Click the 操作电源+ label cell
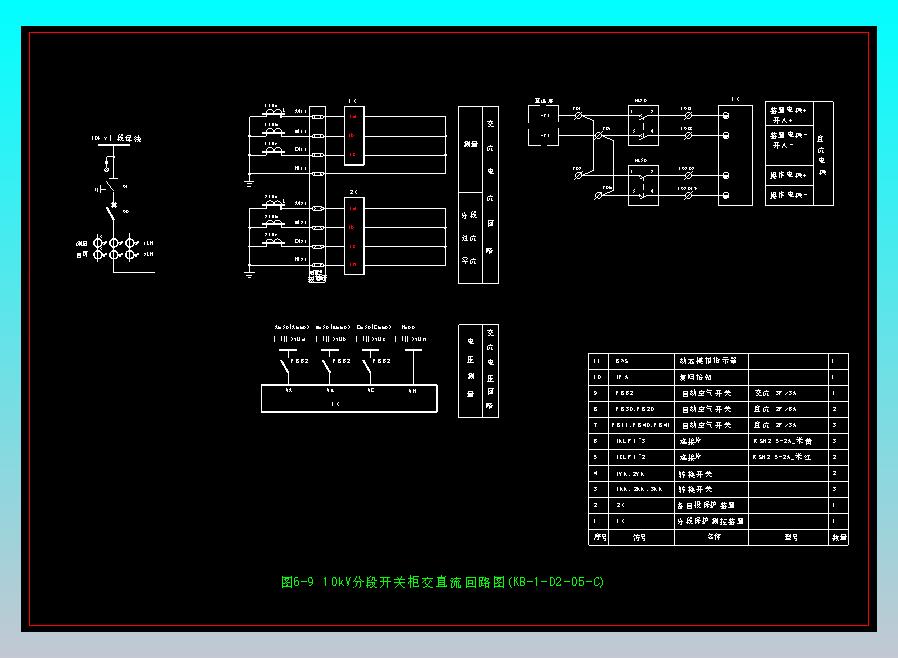The height and width of the screenshot is (658, 898). (789, 175)
